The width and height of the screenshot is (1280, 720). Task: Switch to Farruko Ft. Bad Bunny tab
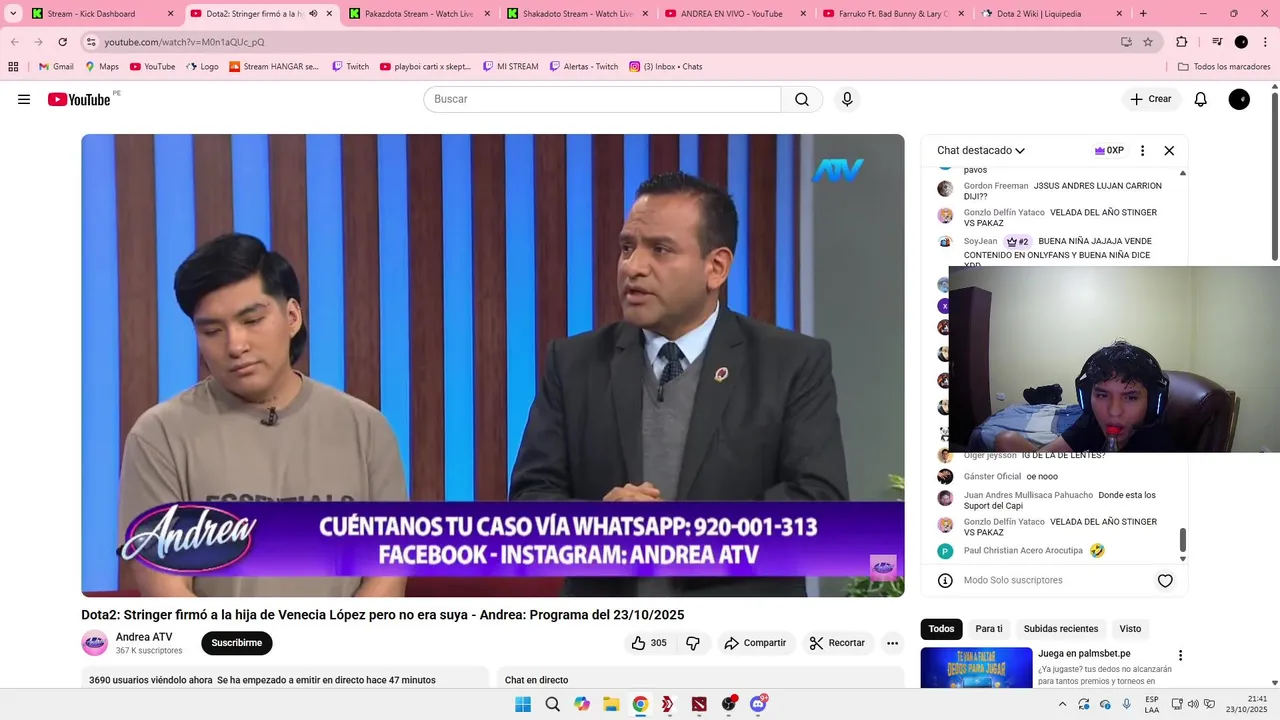[893, 14]
